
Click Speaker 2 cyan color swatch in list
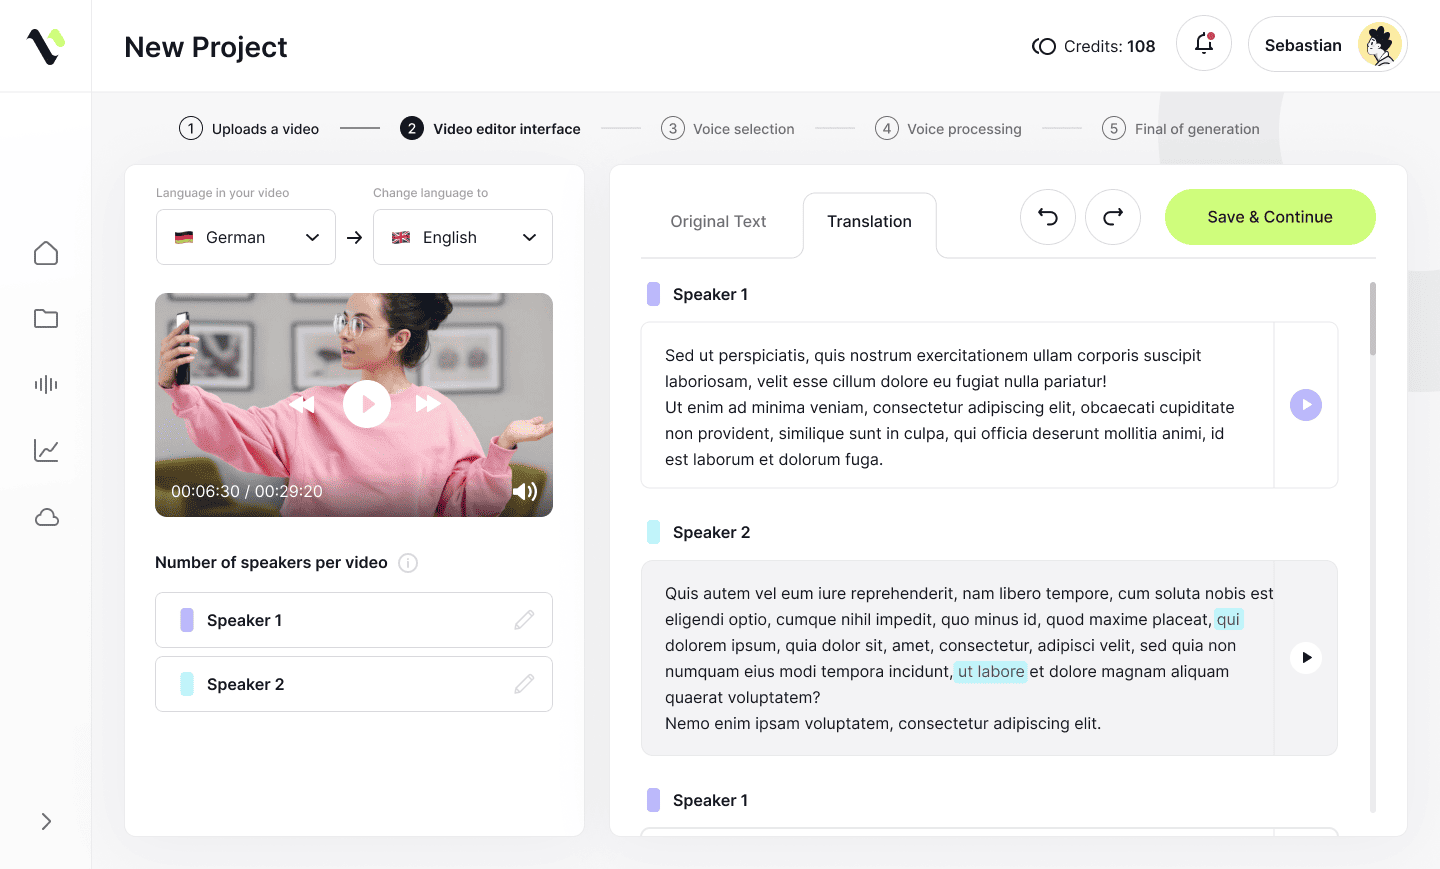(x=187, y=684)
